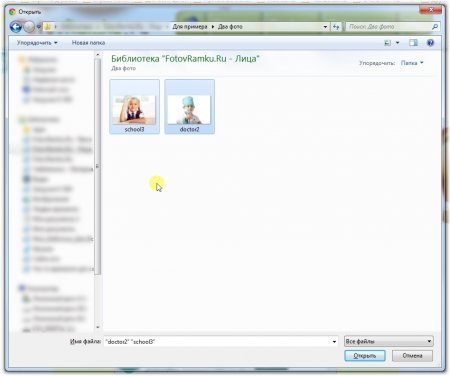Open the file name history dropdown arrow
450x376 pixels.
[334, 342]
